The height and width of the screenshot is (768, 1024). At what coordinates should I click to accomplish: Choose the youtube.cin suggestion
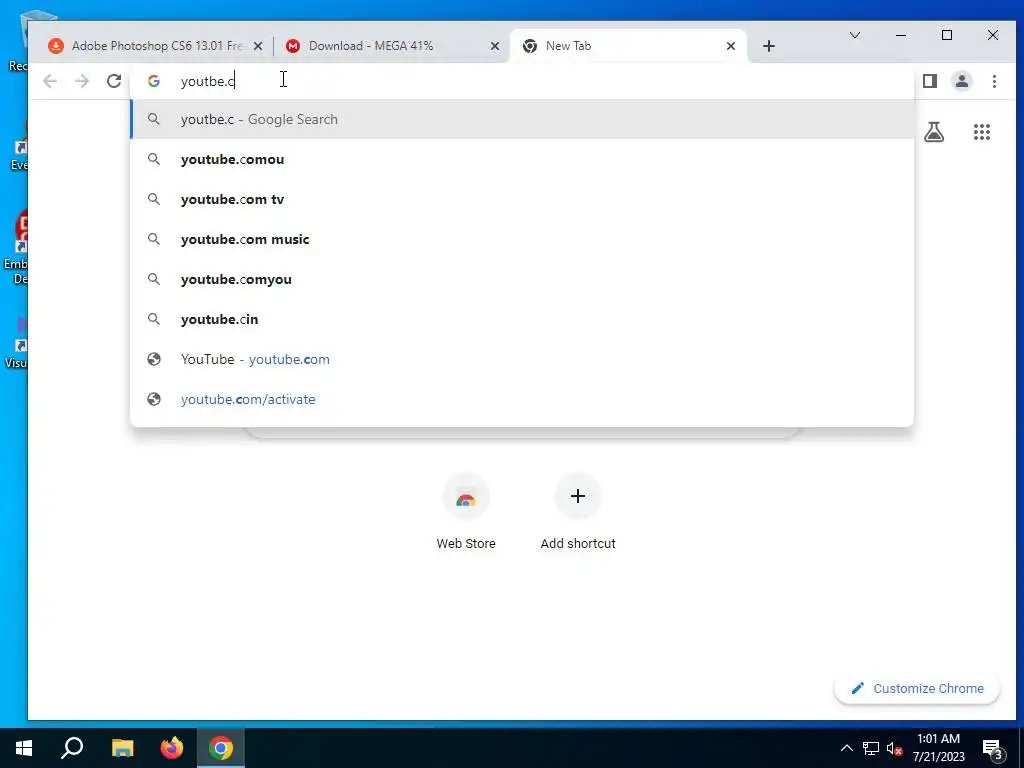coord(522,319)
